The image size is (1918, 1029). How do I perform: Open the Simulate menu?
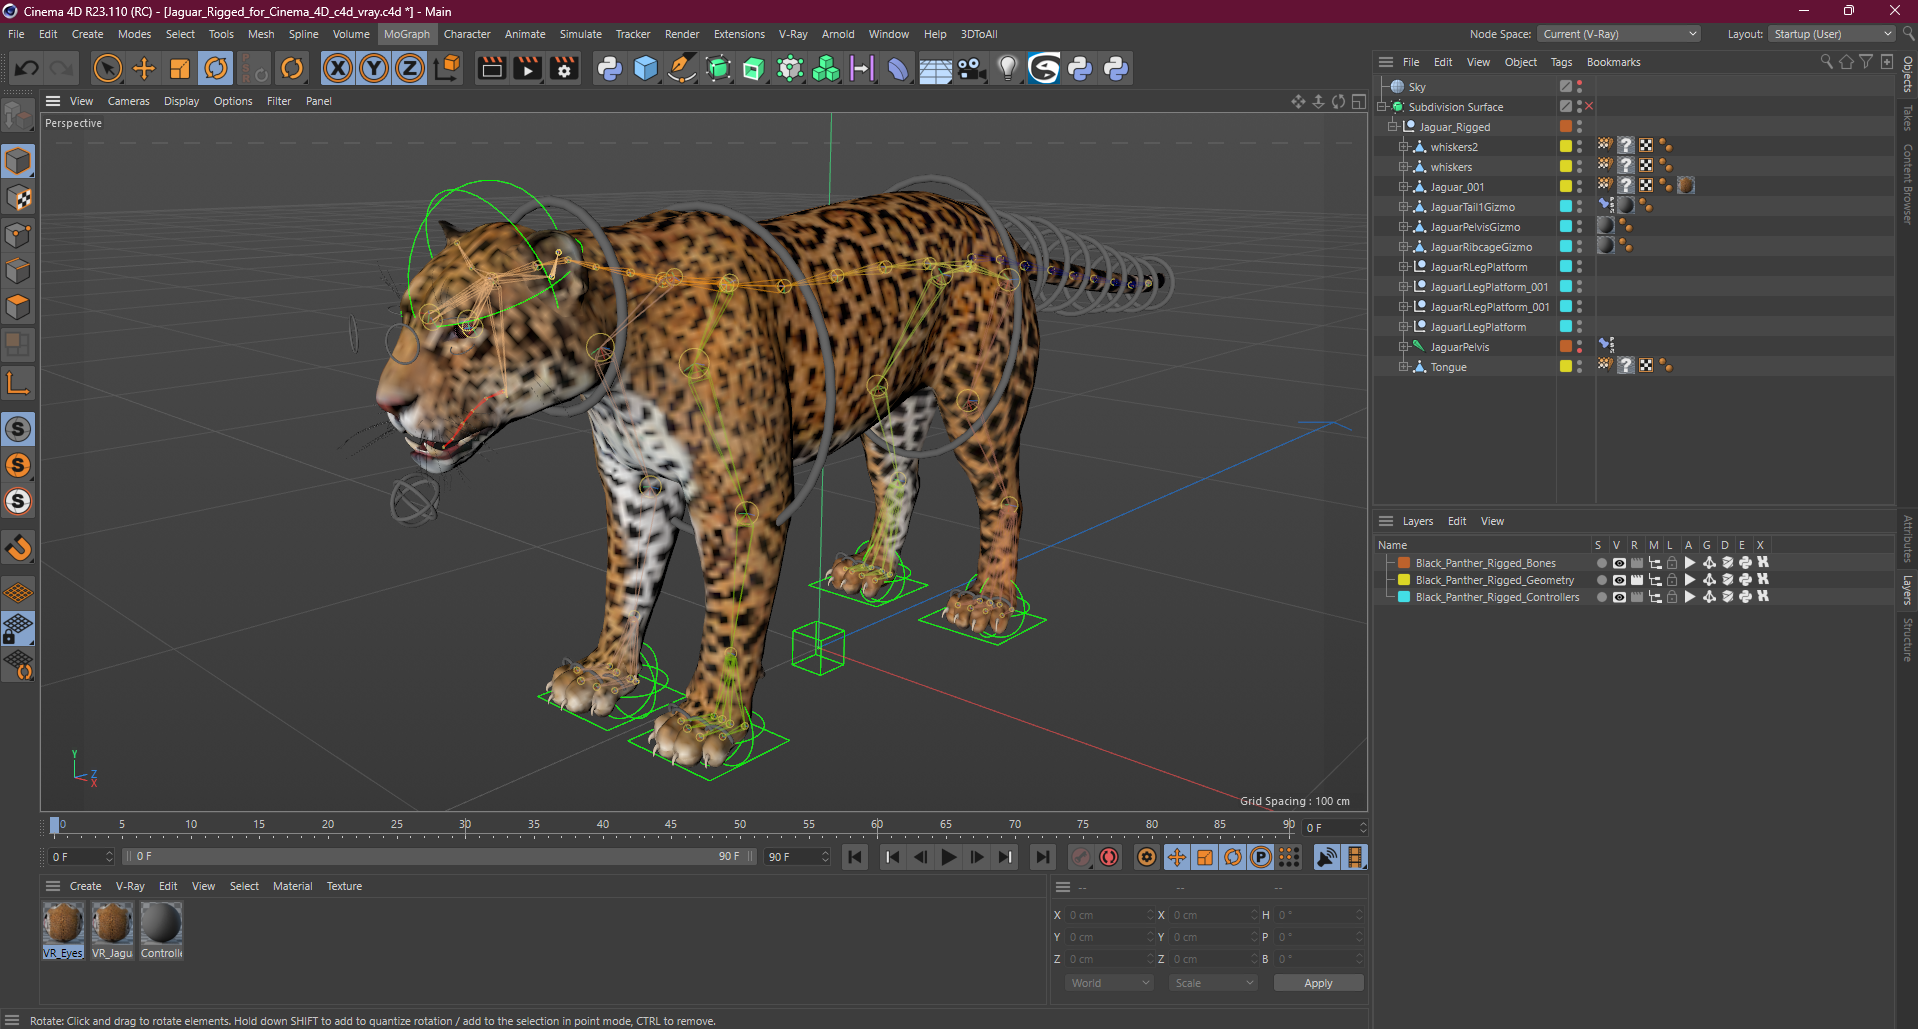580,34
